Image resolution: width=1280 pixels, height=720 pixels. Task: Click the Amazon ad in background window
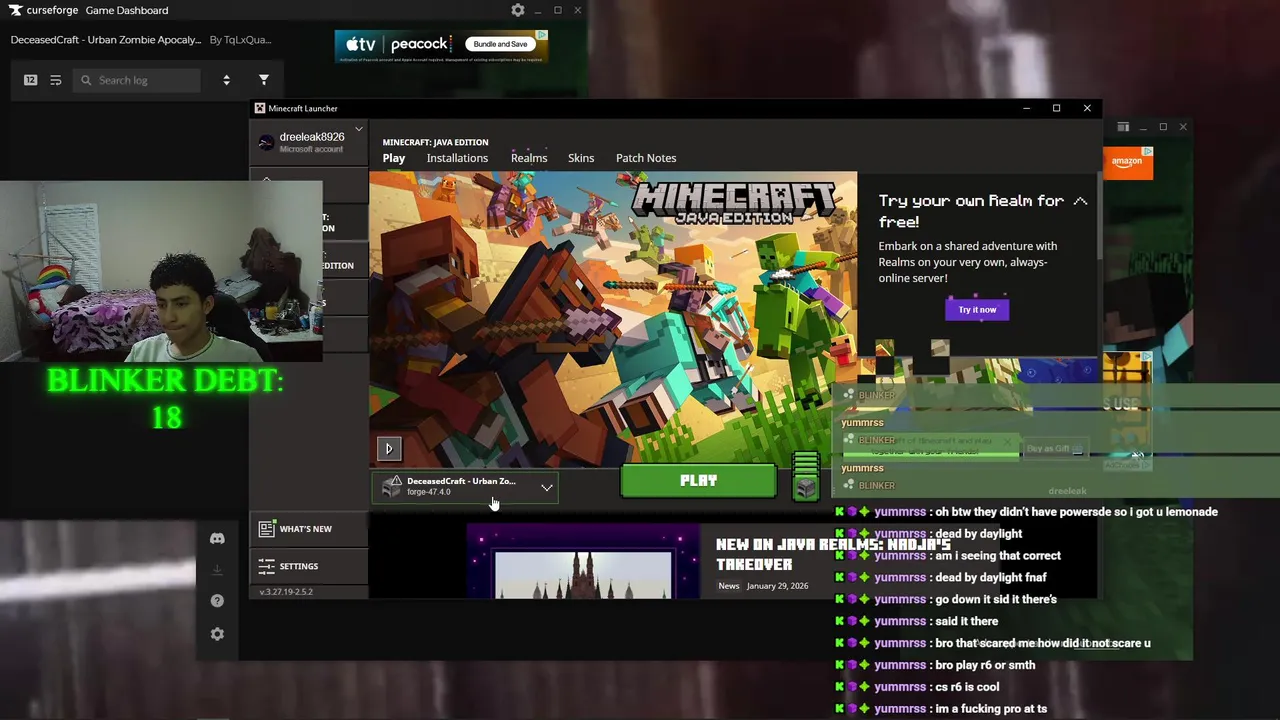[x=1128, y=163]
